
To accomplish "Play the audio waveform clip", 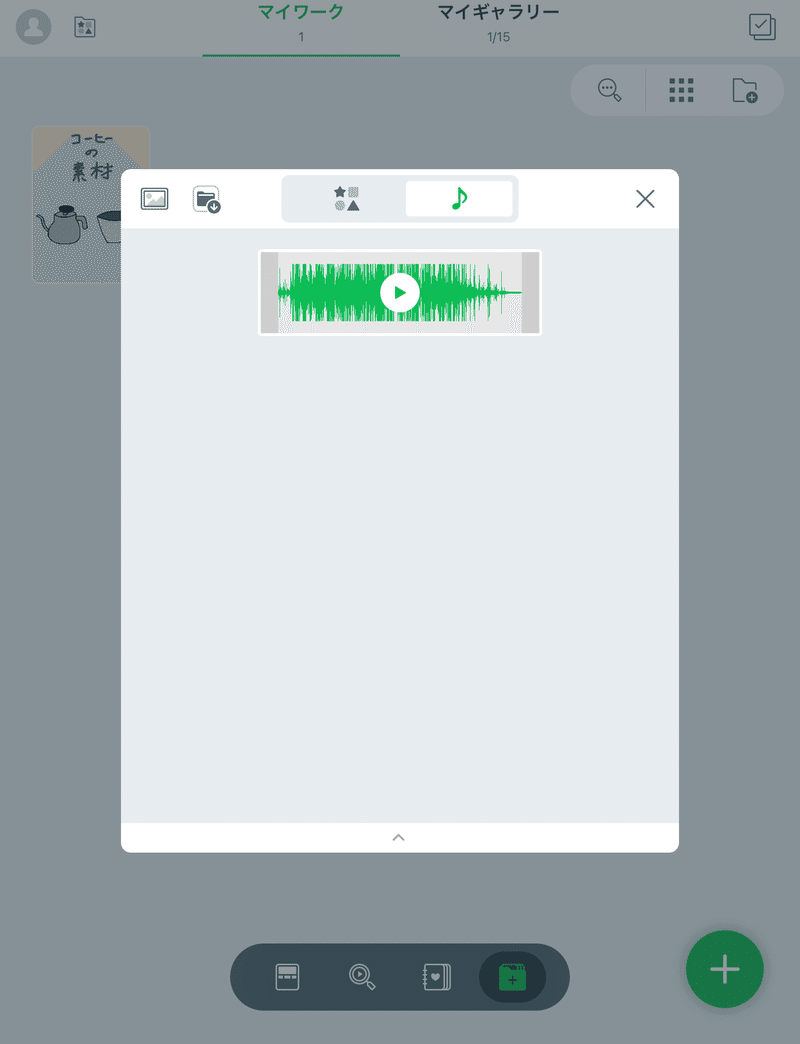I will point(399,292).
